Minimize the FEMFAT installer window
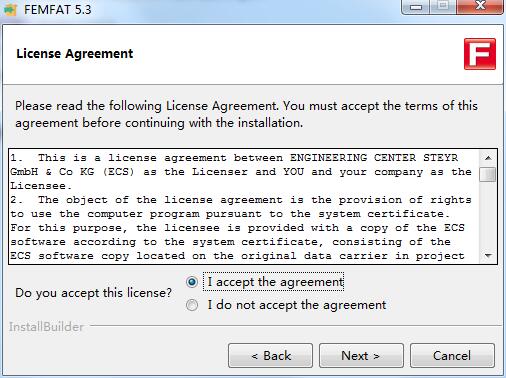The height and width of the screenshot is (378, 506). [416, 7]
